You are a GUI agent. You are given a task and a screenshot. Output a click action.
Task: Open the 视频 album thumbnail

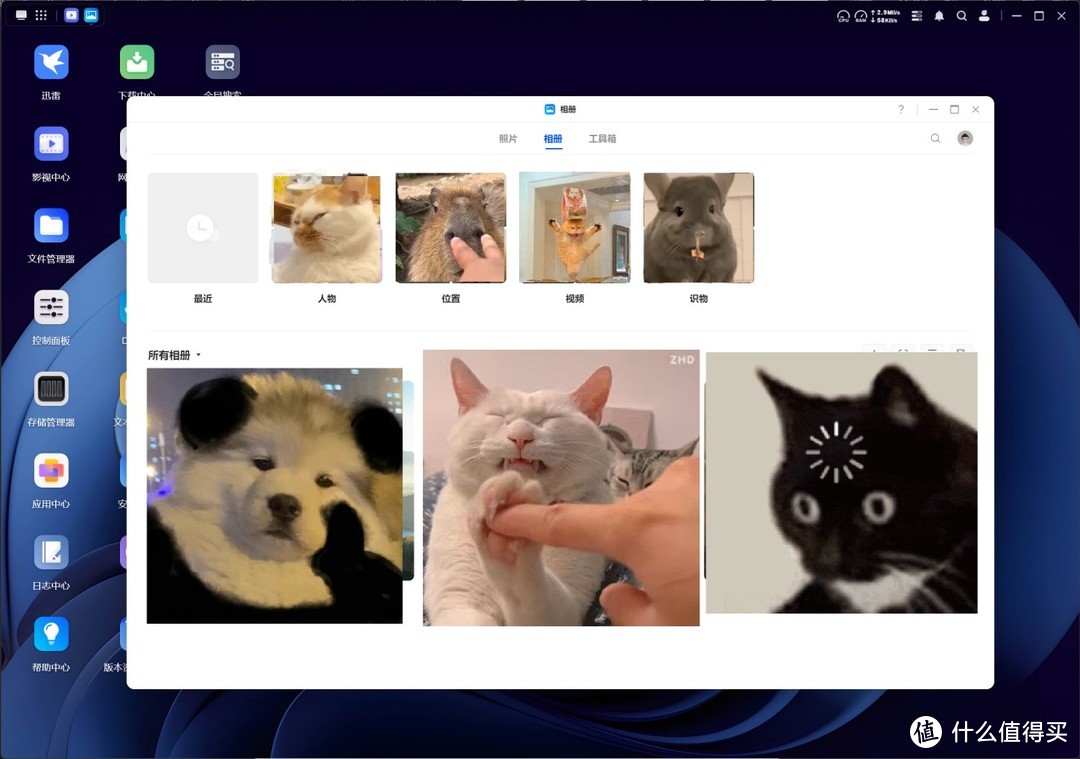[574, 228]
